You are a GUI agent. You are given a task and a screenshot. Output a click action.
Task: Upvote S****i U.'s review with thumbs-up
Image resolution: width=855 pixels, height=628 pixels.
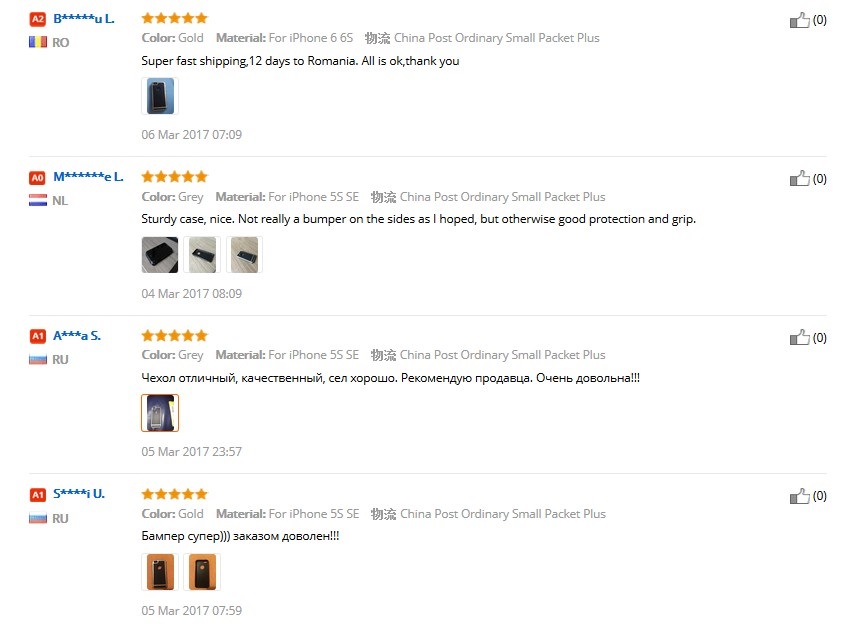click(800, 496)
